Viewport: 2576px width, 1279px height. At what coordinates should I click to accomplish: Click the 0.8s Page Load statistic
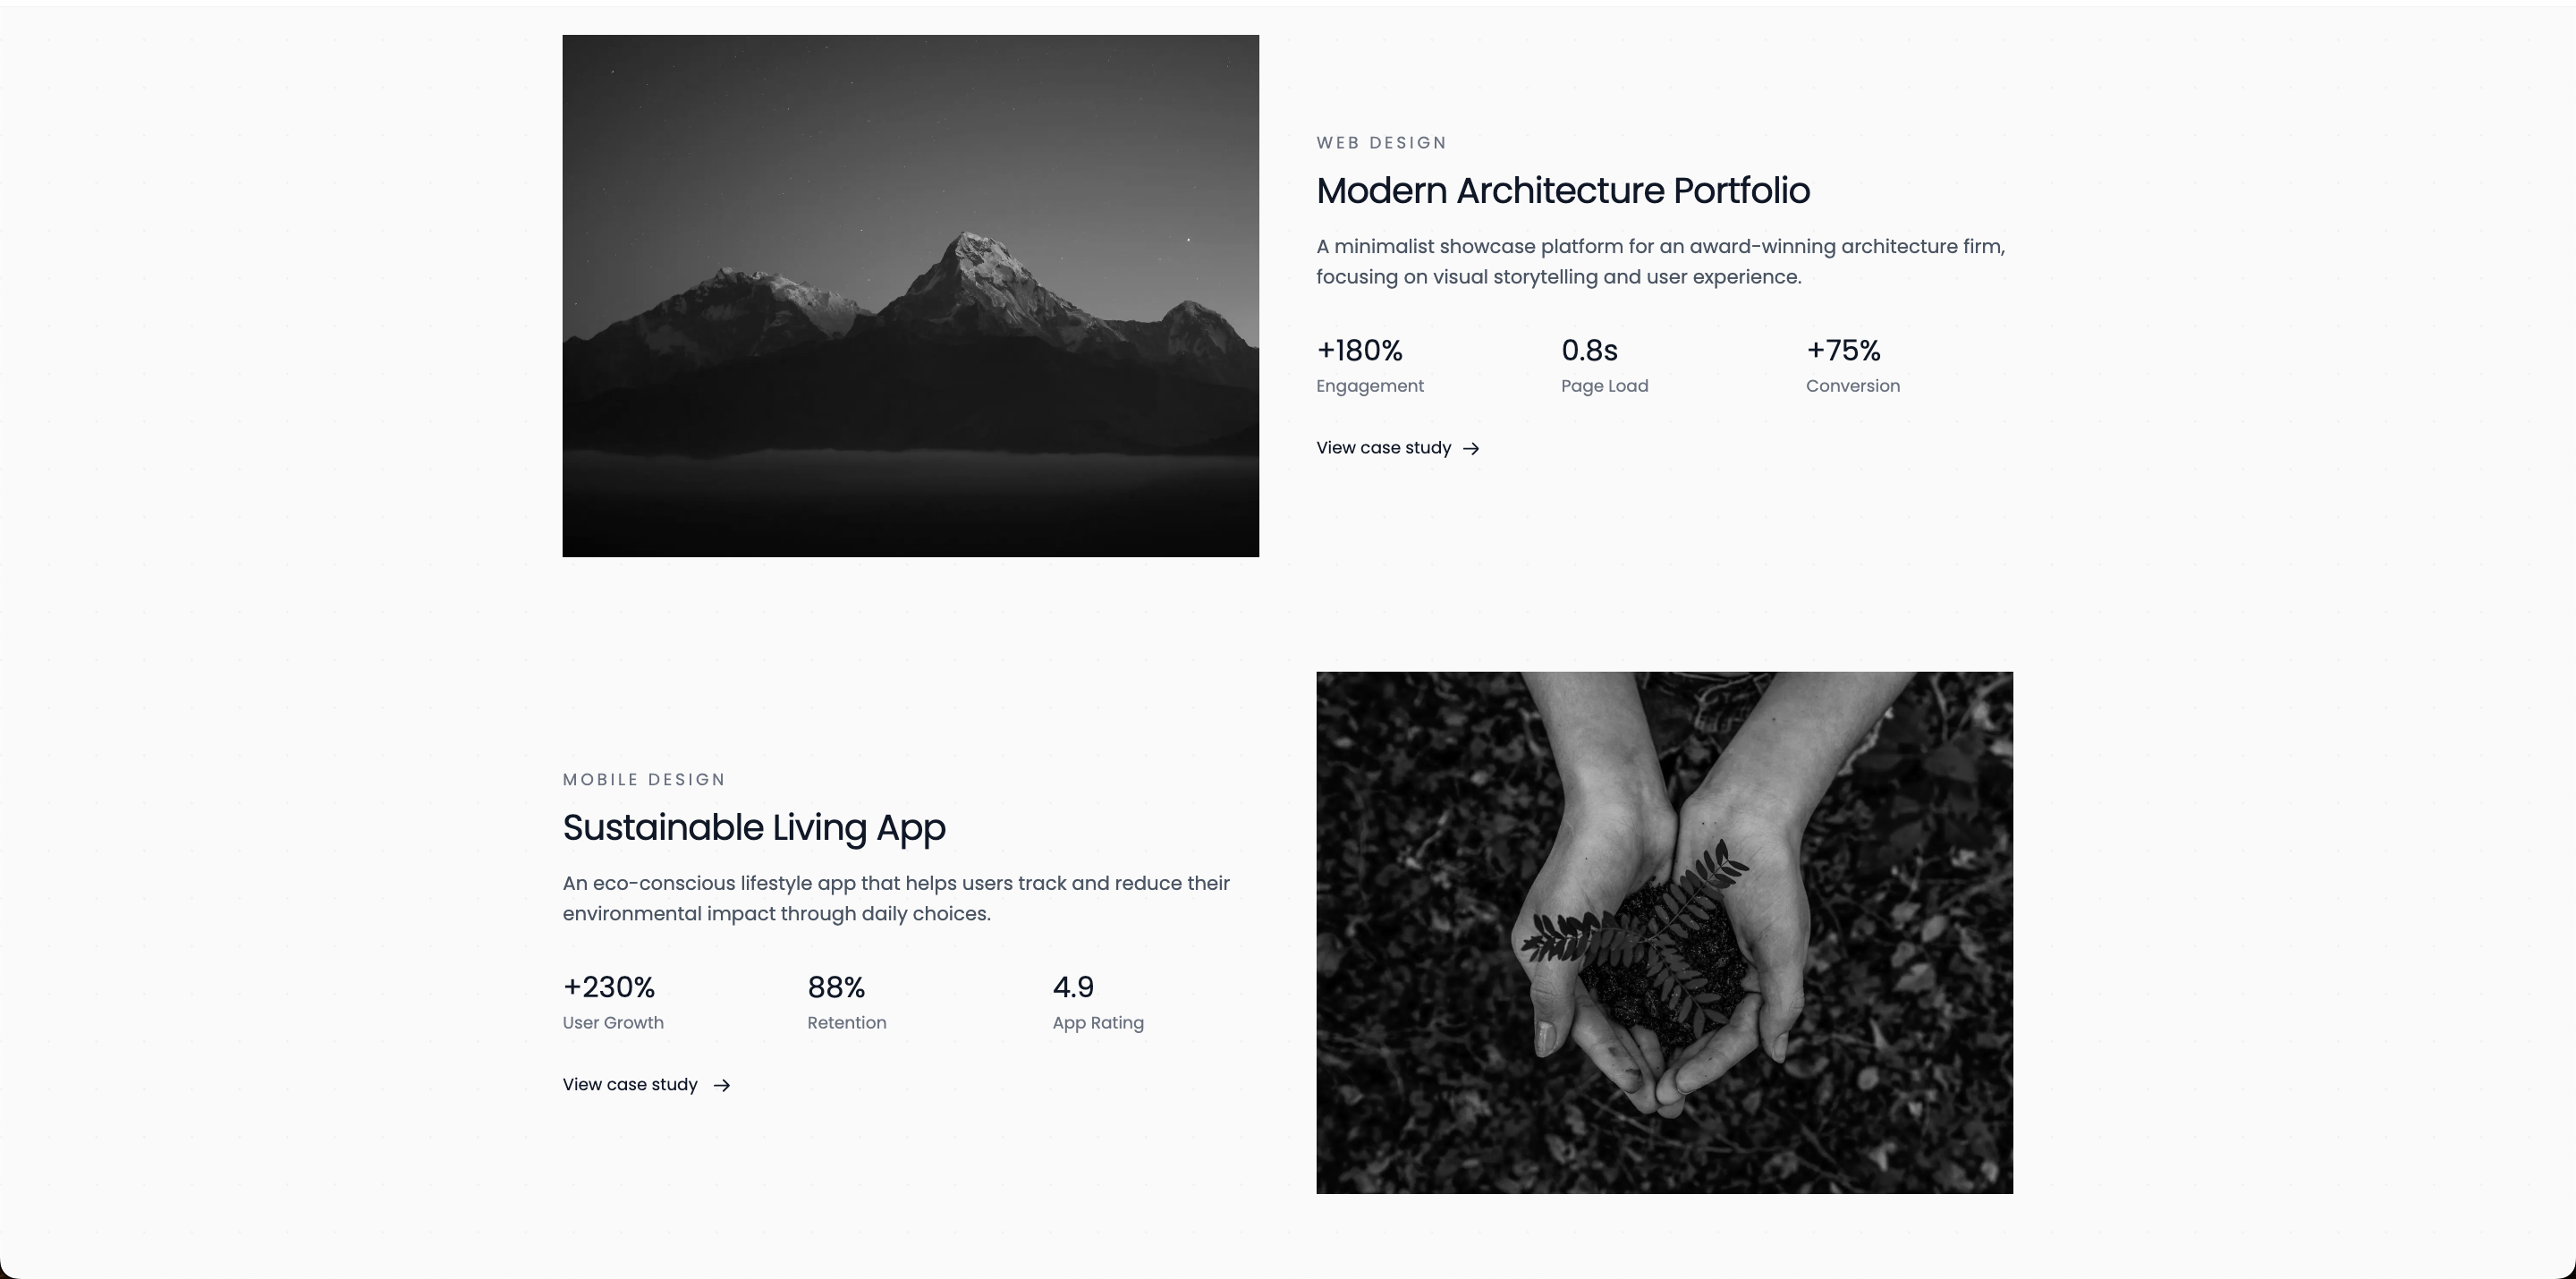[1605, 366]
